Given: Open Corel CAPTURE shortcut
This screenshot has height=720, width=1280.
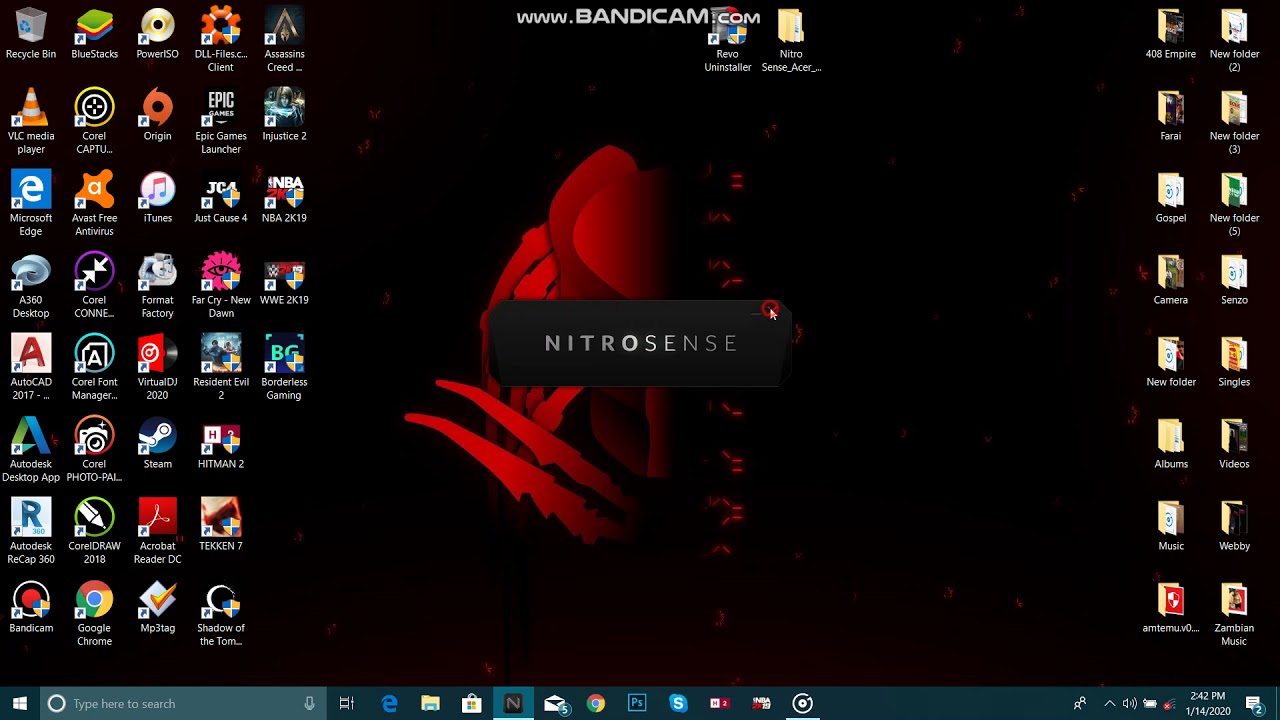Looking at the screenshot, I should coord(94,122).
